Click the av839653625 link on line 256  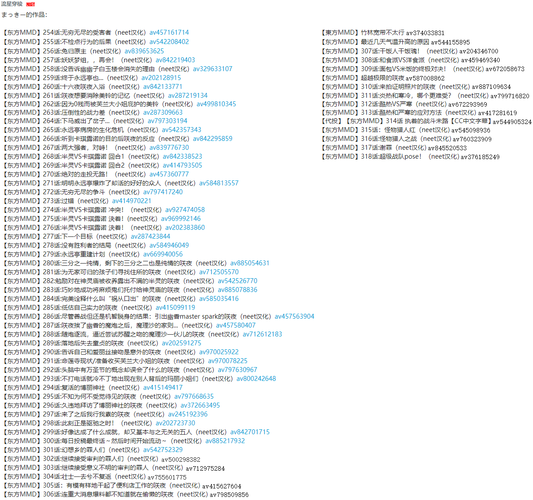pyautogui.click(x=144, y=51)
